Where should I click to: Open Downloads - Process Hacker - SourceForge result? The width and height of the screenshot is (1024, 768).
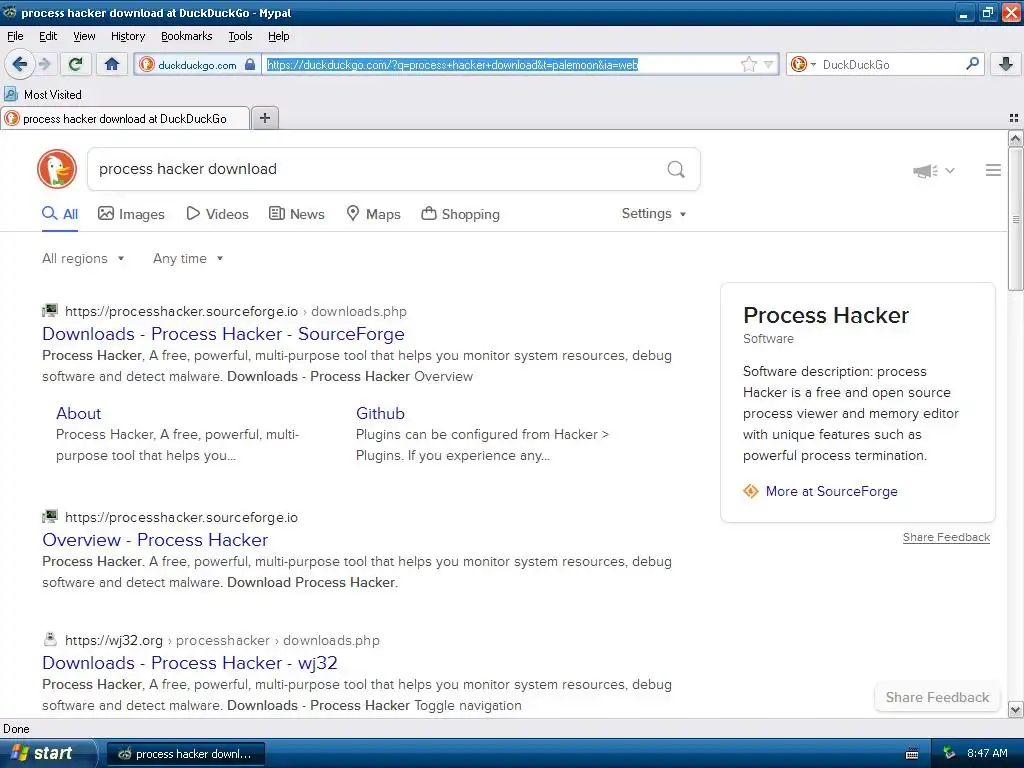tap(223, 334)
